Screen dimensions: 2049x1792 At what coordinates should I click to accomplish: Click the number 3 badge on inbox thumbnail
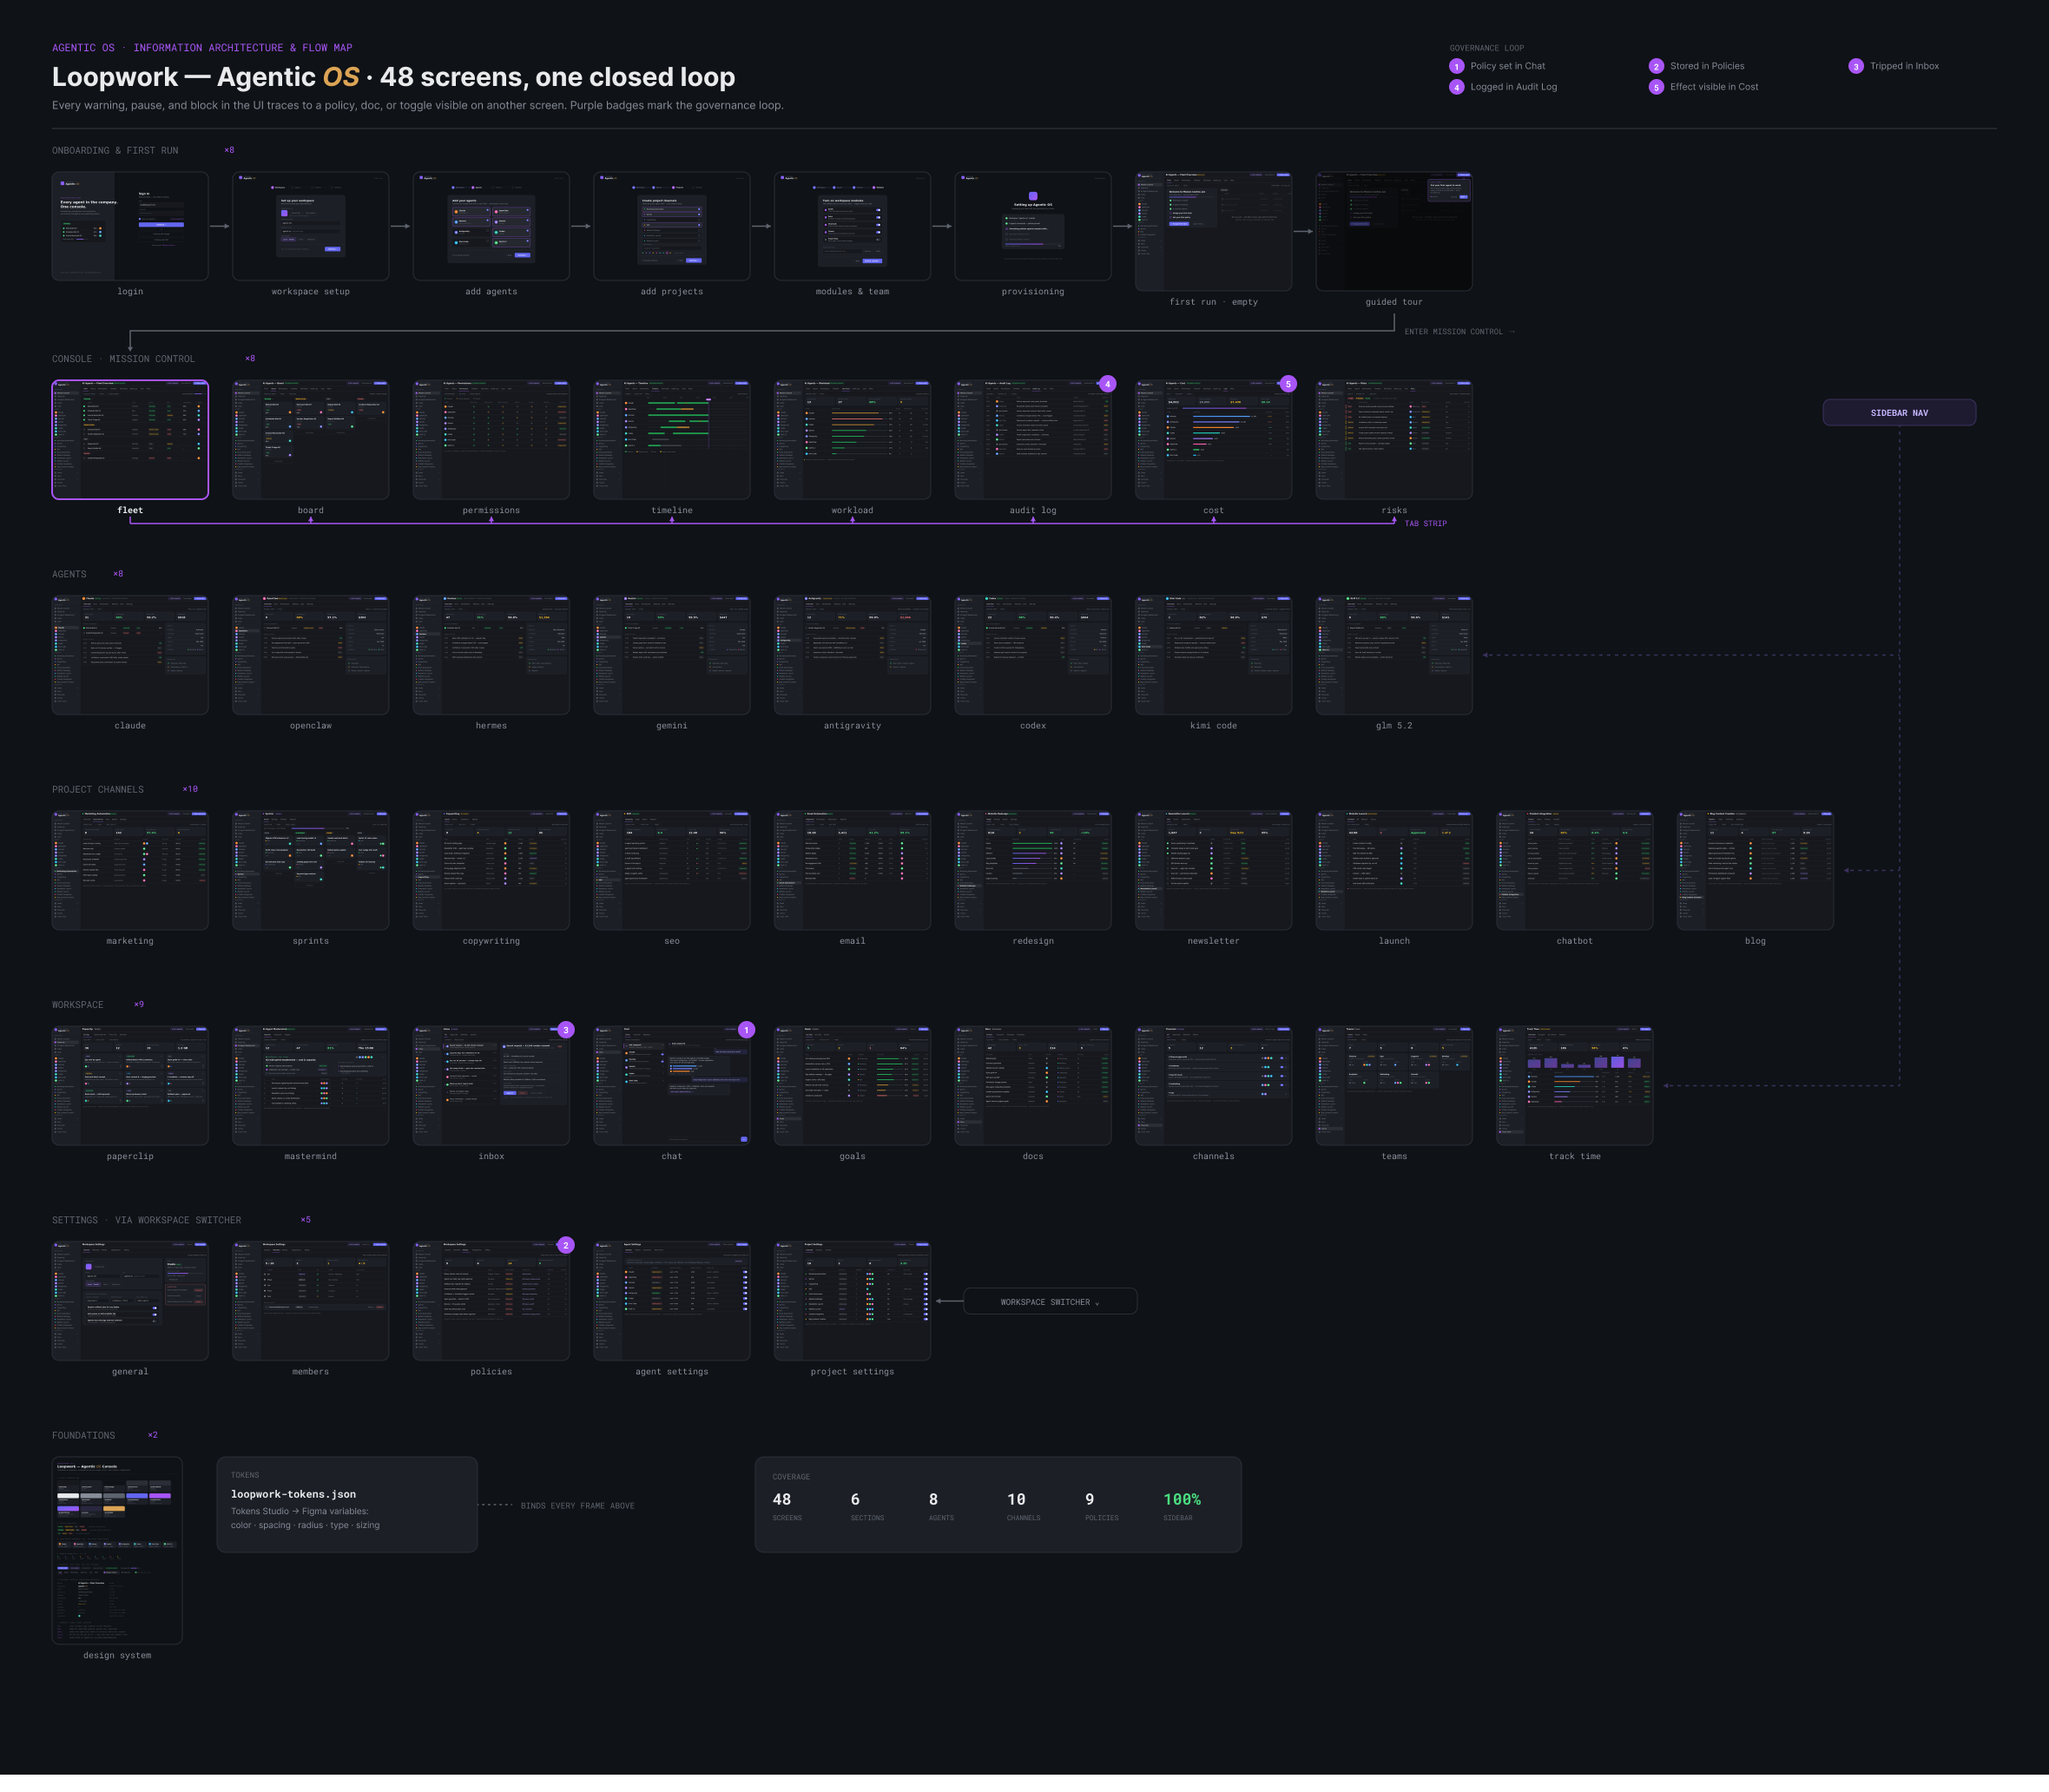click(x=566, y=1030)
